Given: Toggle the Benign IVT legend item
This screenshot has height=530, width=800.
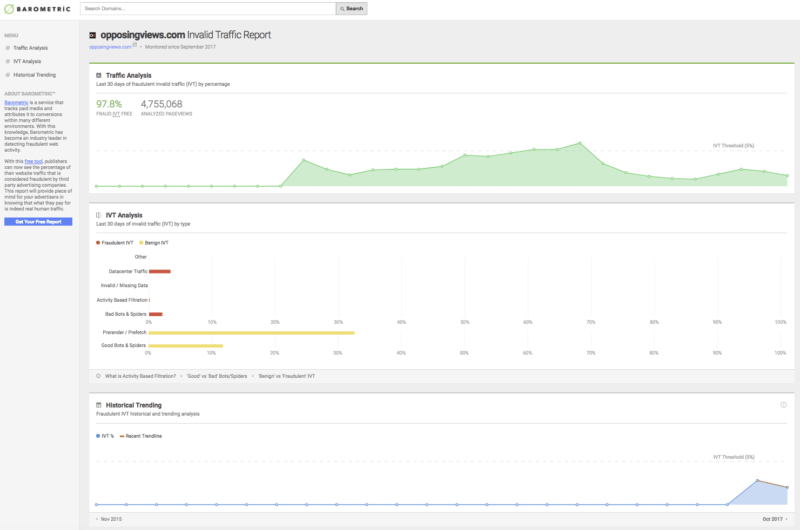Looking at the screenshot, I should click(154, 243).
